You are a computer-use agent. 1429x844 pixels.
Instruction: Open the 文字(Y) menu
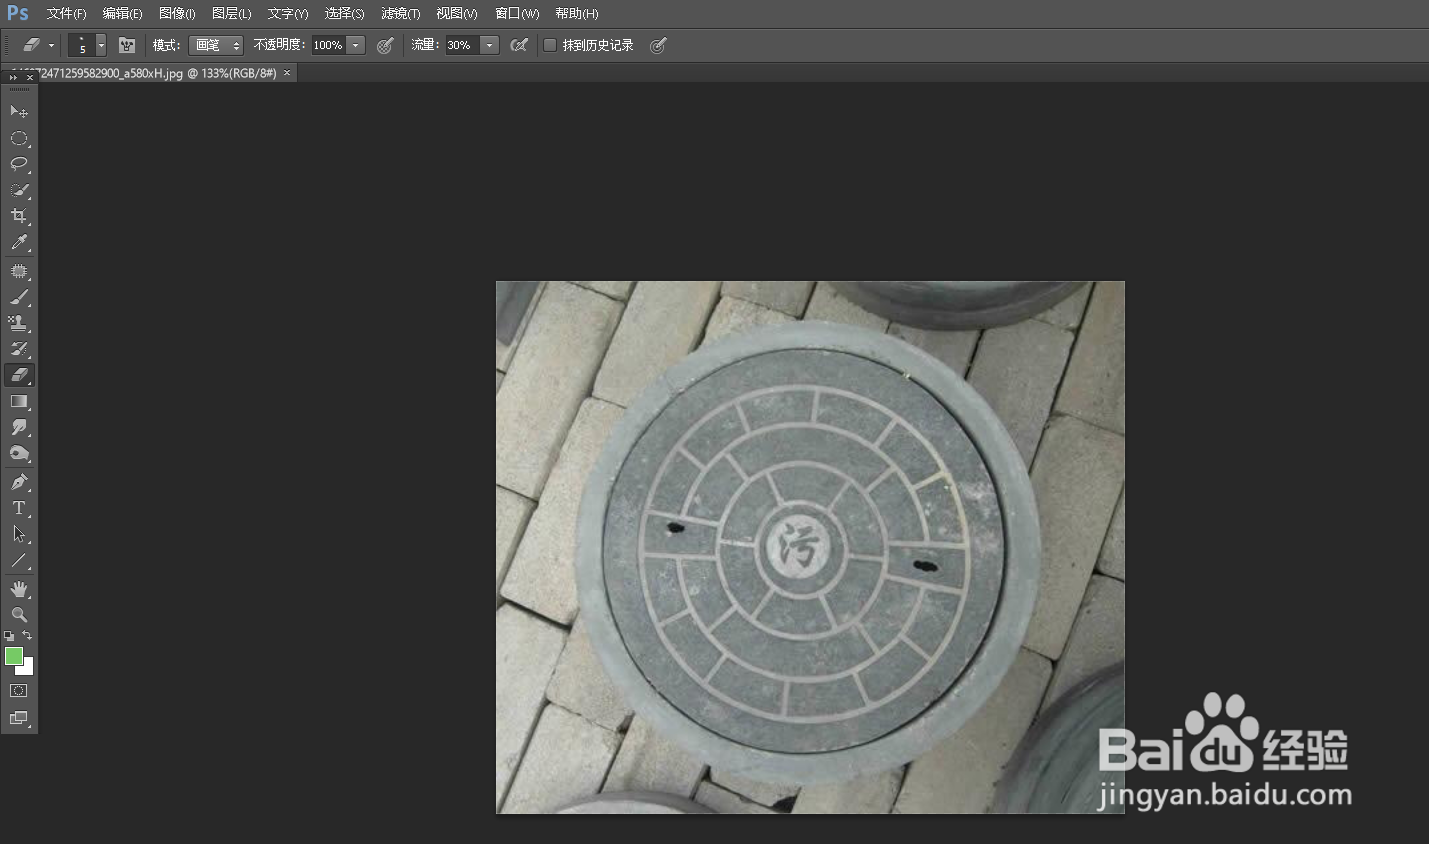[x=288, y=14]
